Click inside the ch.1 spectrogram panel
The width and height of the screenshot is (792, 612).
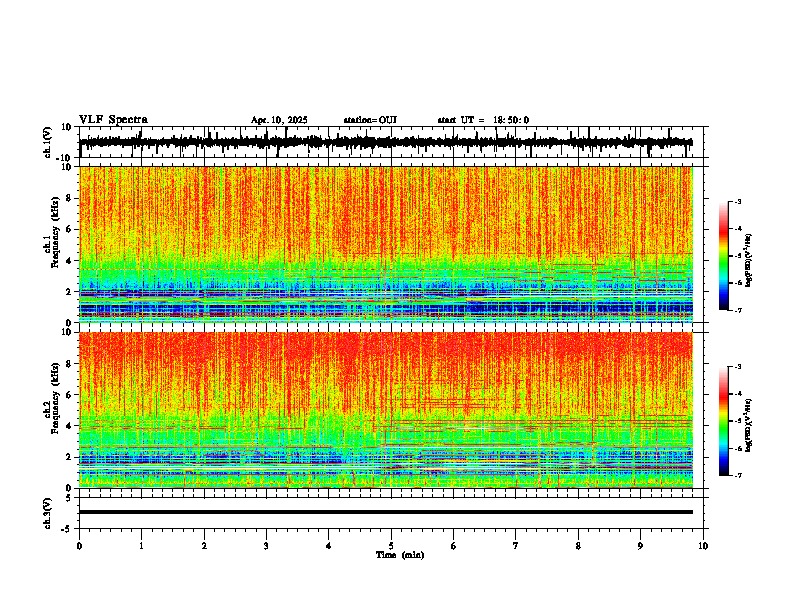[x=386, y=244]
